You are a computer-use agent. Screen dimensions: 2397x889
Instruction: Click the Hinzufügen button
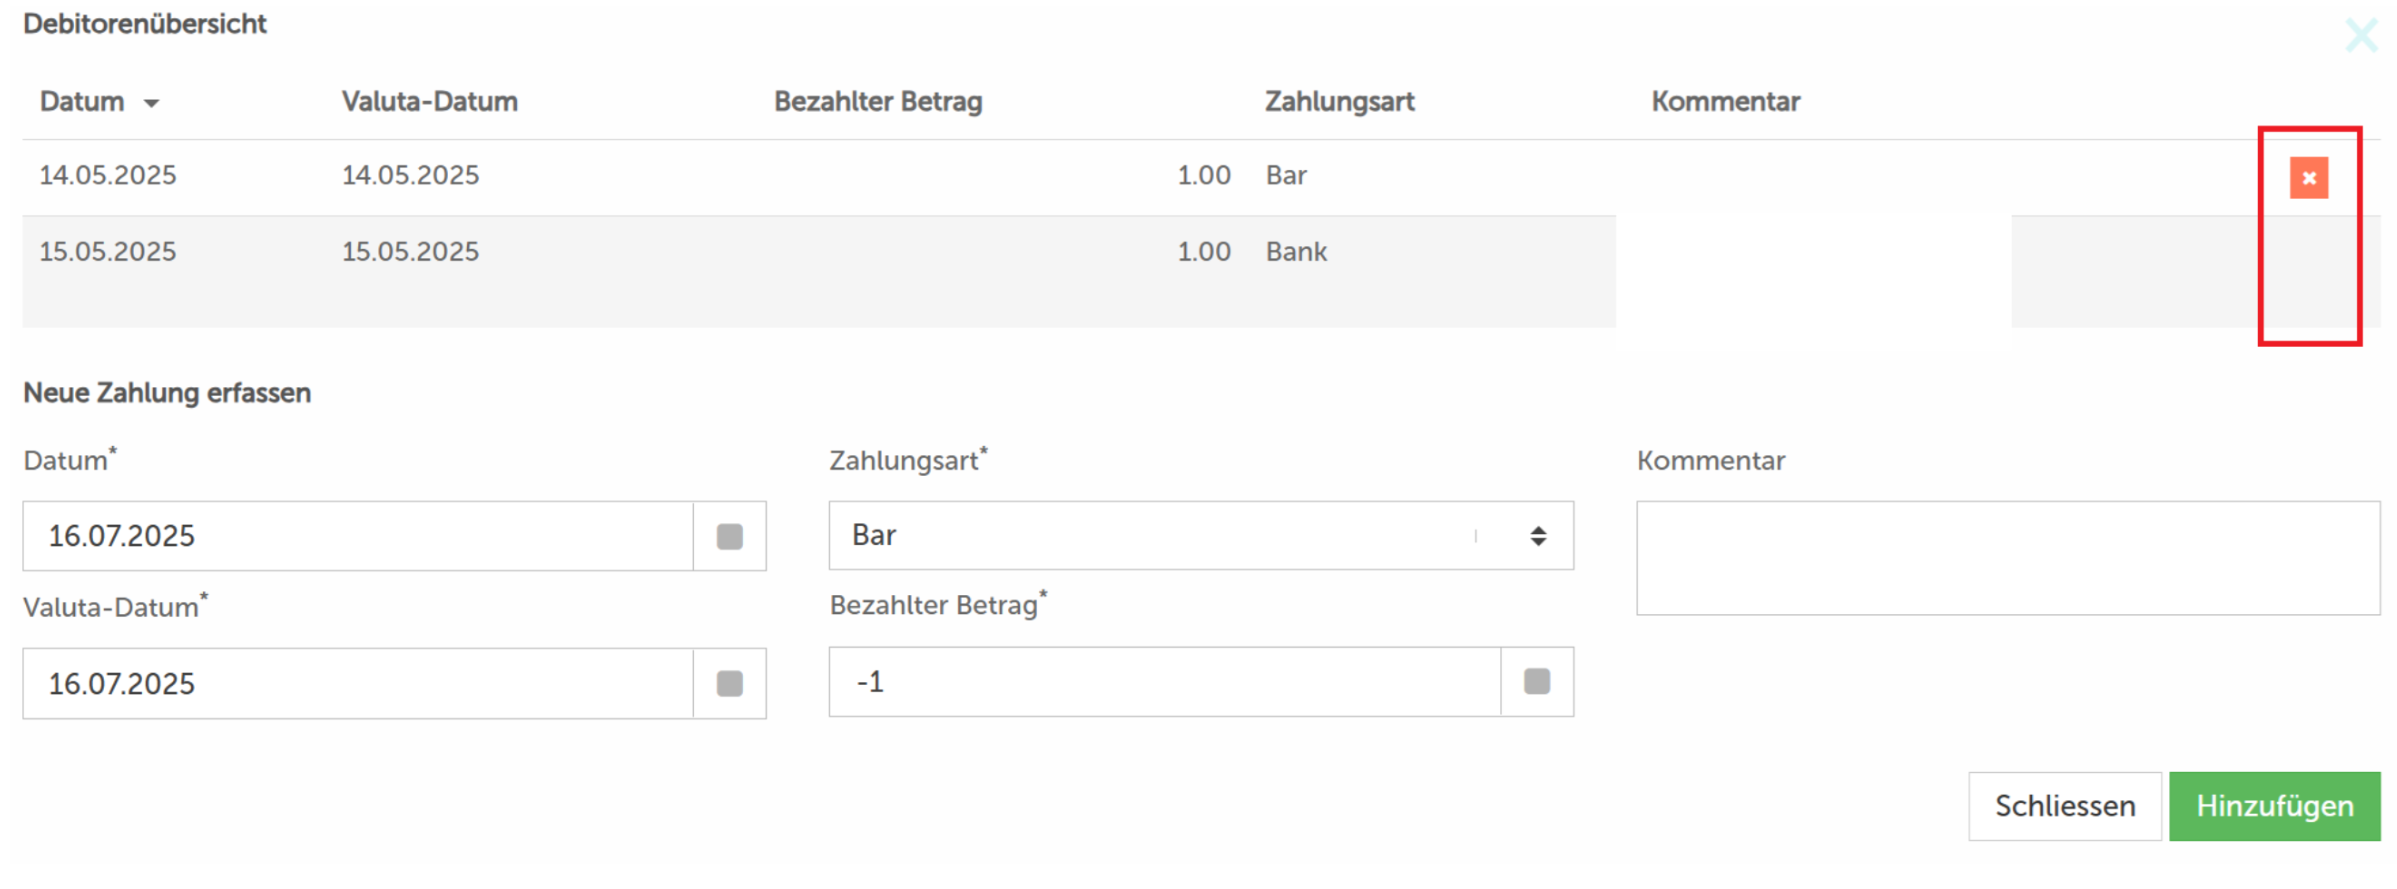point(2275,806)
